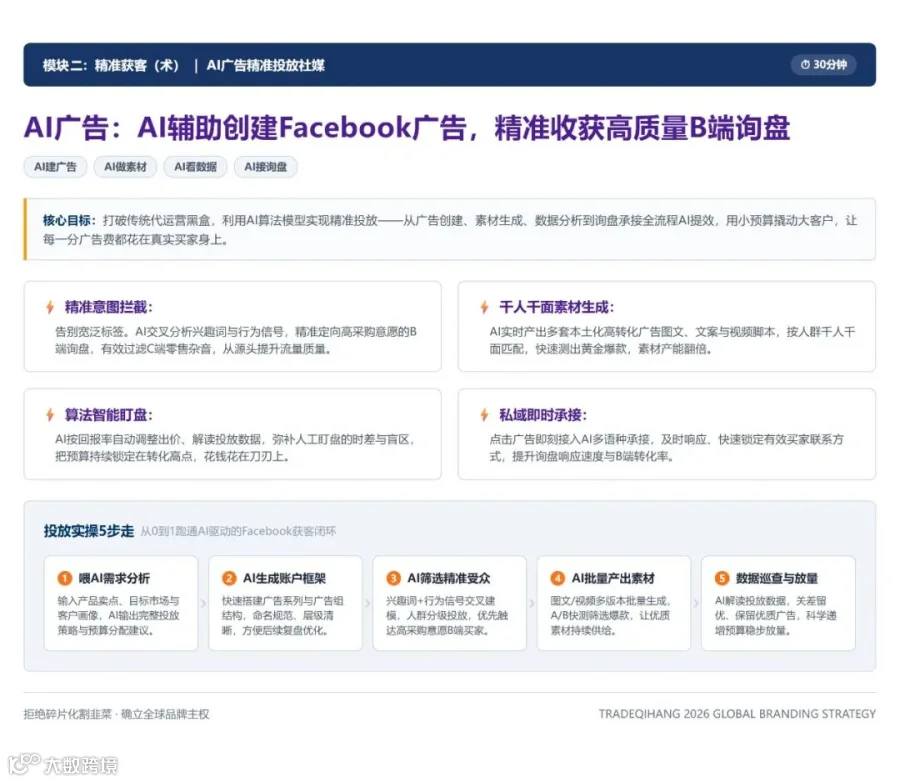
Task: Click the paragraph starting AI按回报率自动调整出价
Action: [x=235, y=448]
